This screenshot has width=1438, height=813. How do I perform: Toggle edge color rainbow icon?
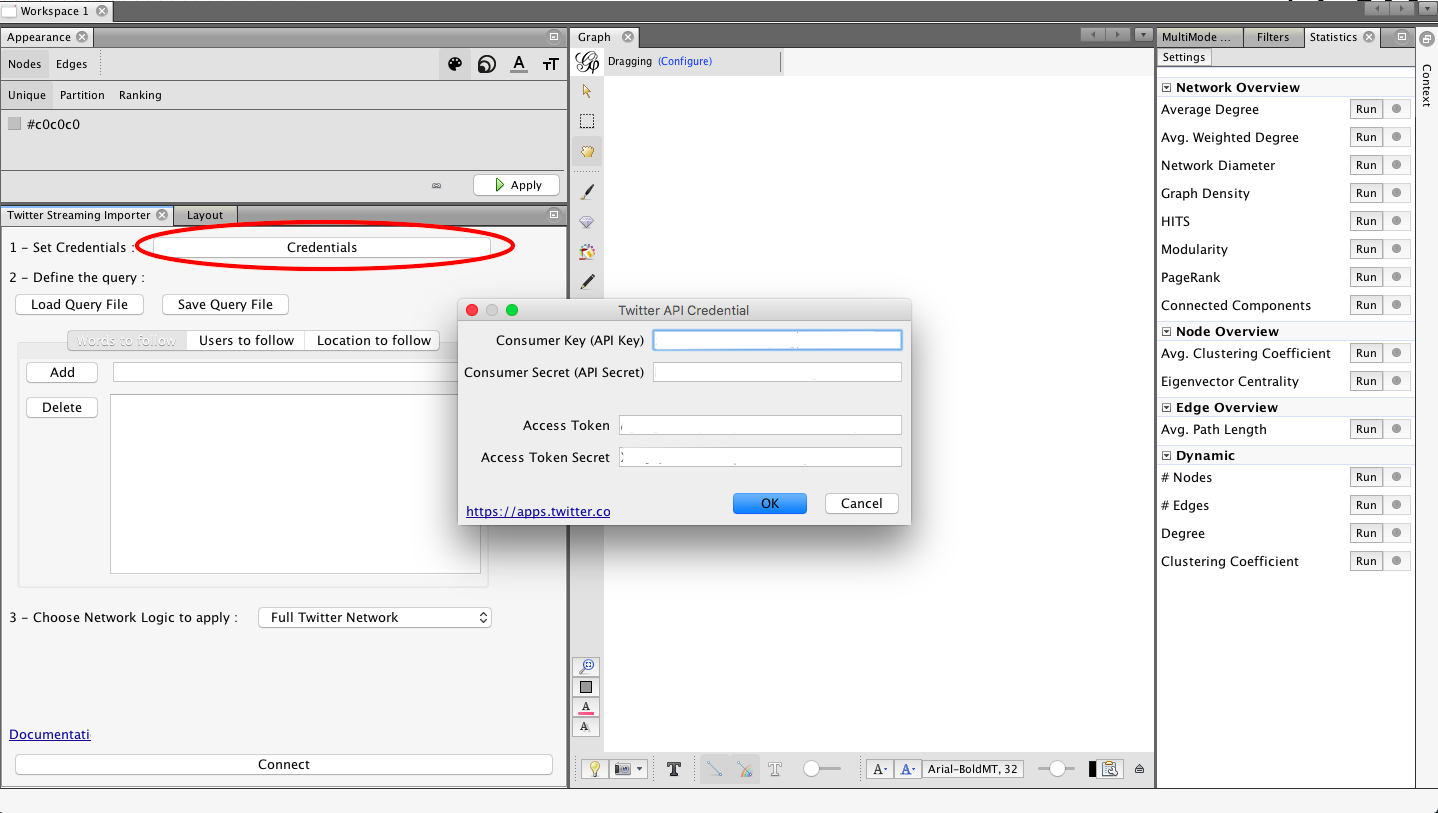coord(745,769)
